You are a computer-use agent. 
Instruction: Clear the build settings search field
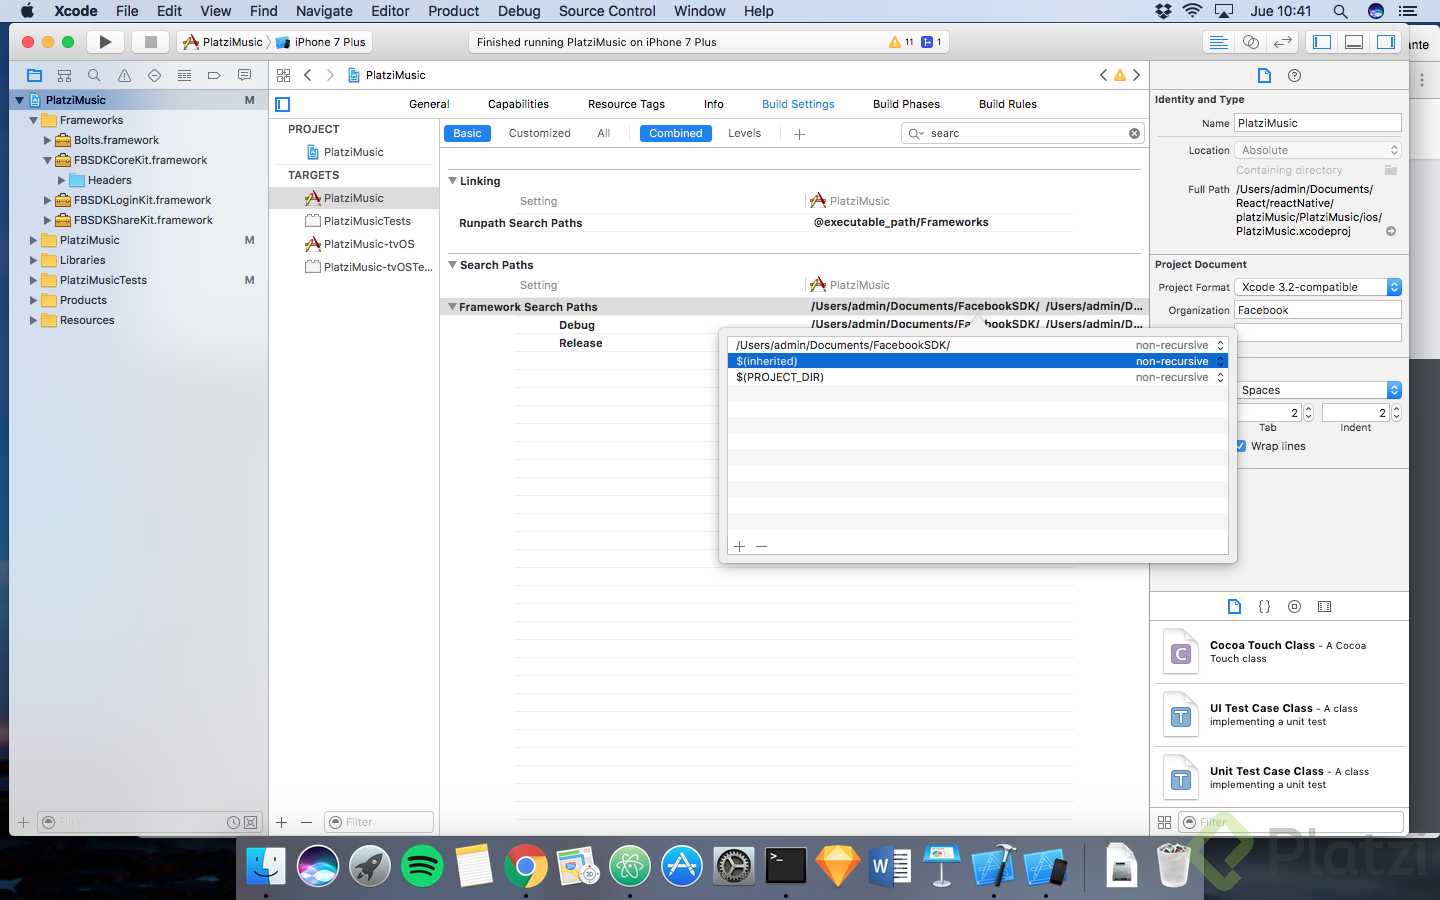[x=1134, y=133]
